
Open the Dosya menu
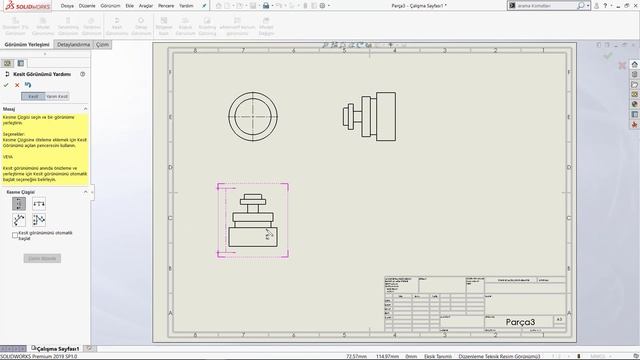[67, 6]
